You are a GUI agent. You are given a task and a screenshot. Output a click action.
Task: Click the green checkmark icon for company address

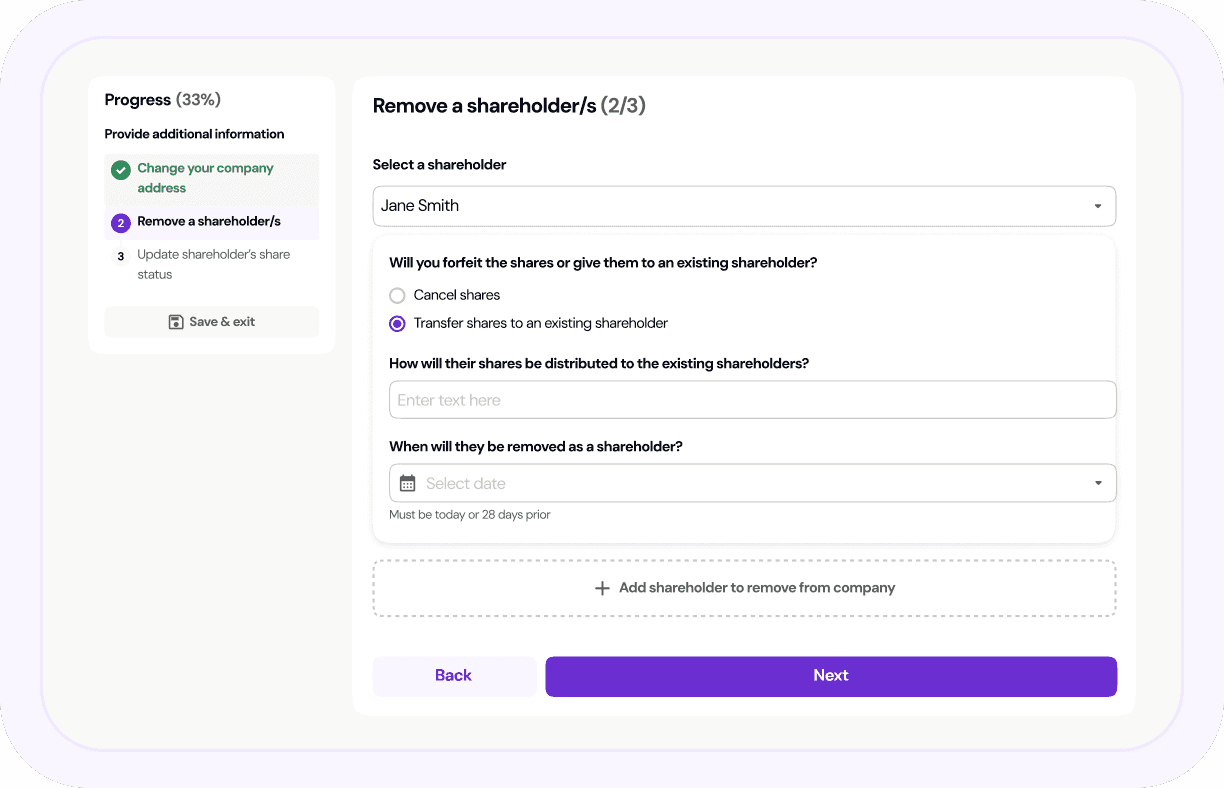121,170
